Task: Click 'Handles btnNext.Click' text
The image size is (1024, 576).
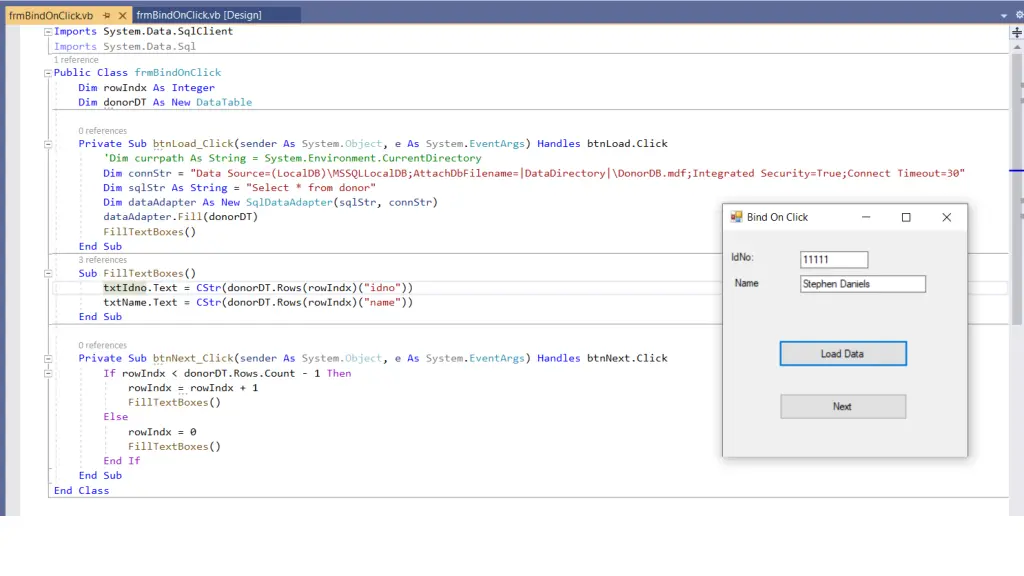Action: (602, 358)
